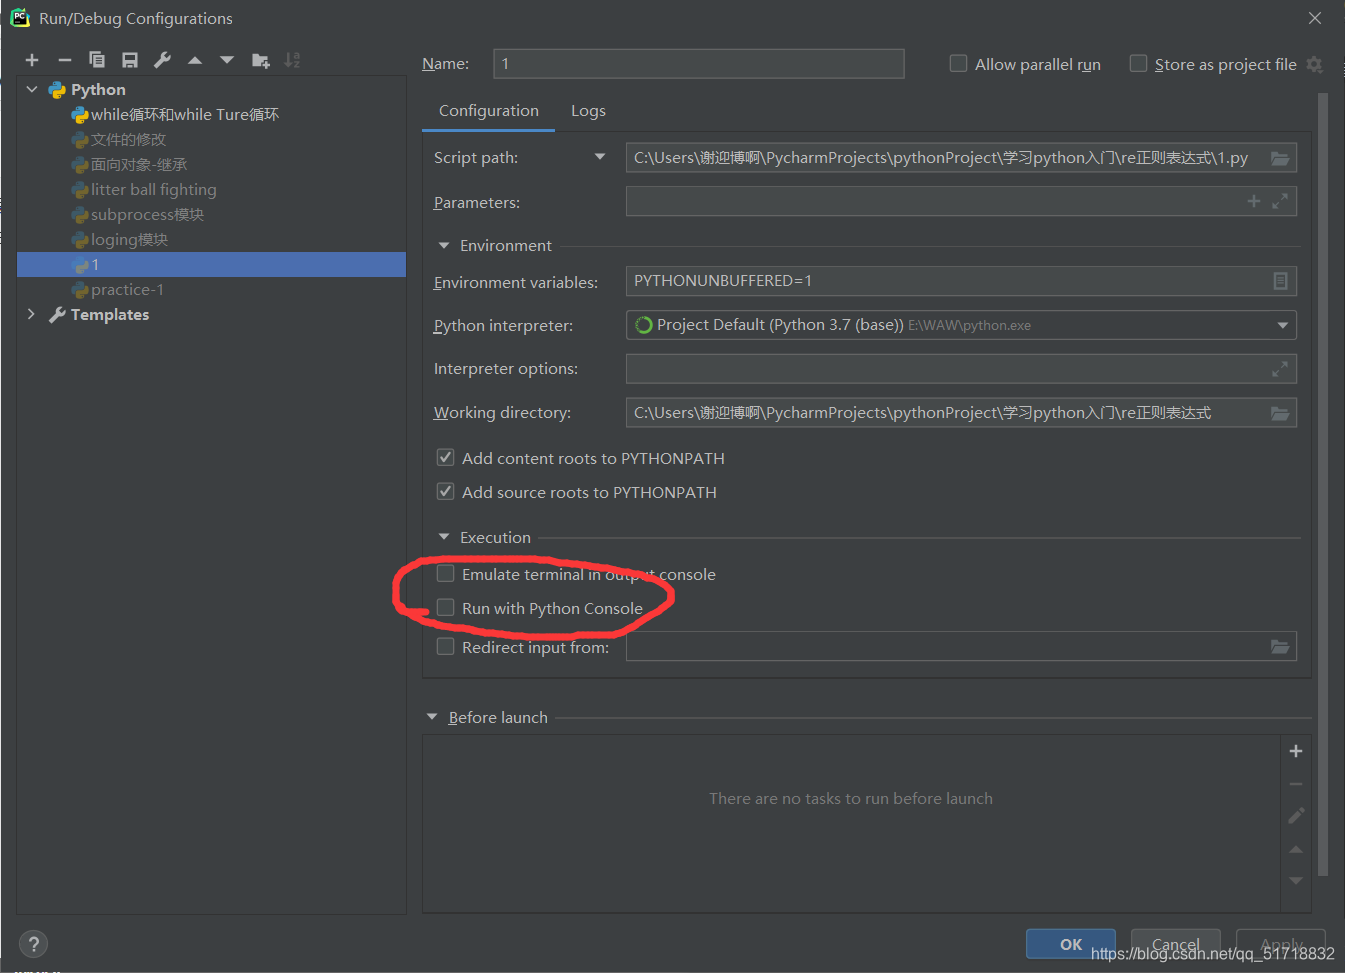Move before launch task up
This screenshot has height=973, width=1345.
coord(1296,849)
